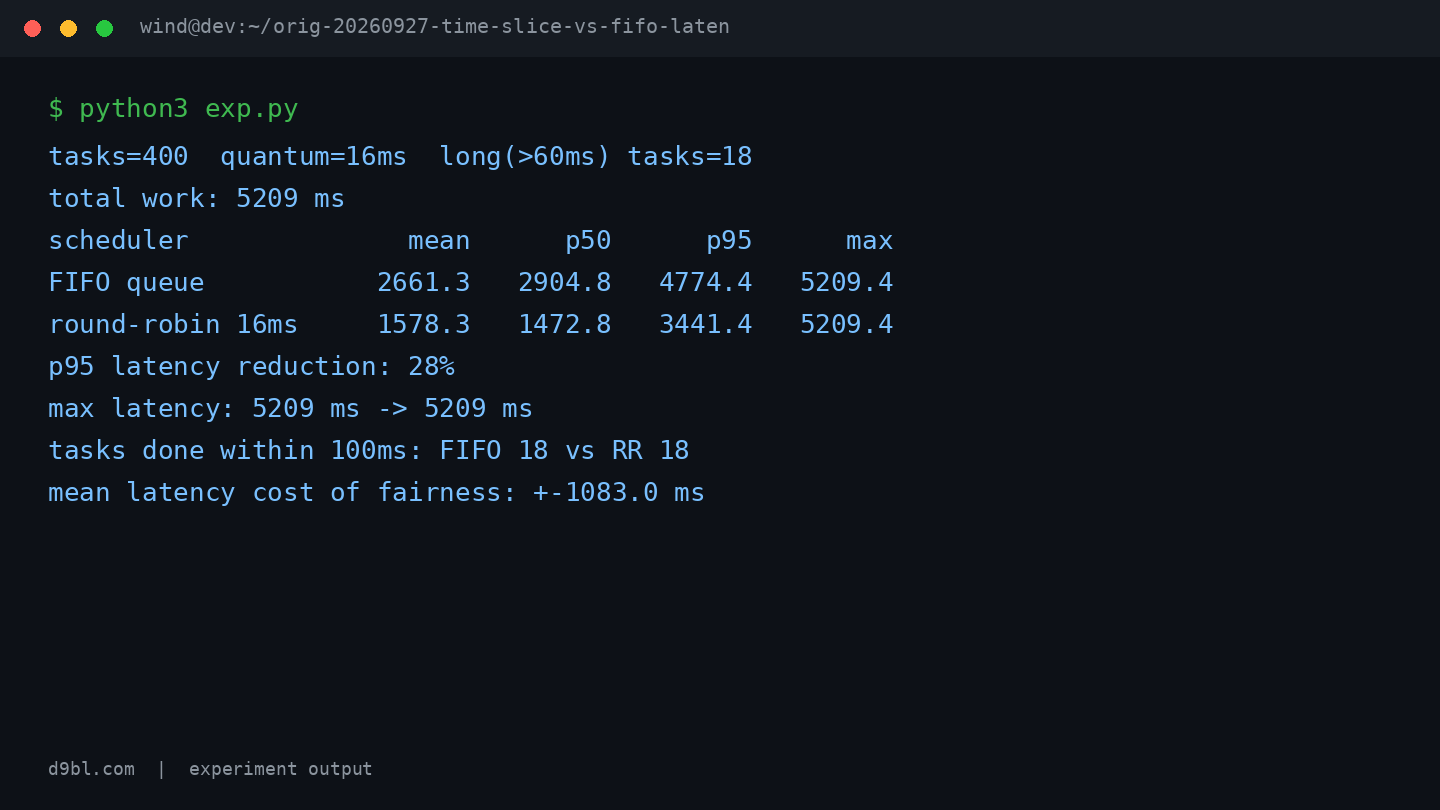Click the "mean" column header
The height and width of the screenshot is (810, 1440).
[x=439, y=241]
